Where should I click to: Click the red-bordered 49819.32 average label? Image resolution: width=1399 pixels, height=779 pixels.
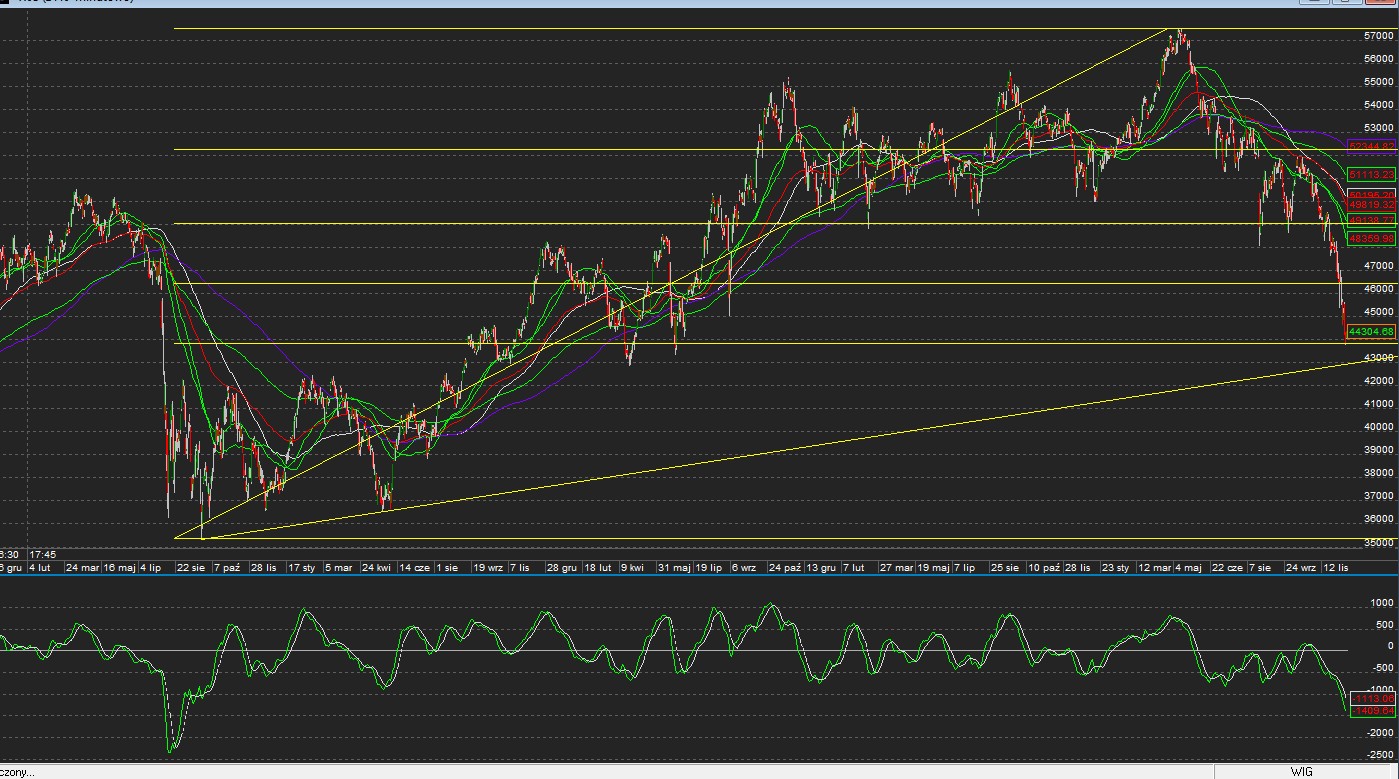click(1371, 205)
